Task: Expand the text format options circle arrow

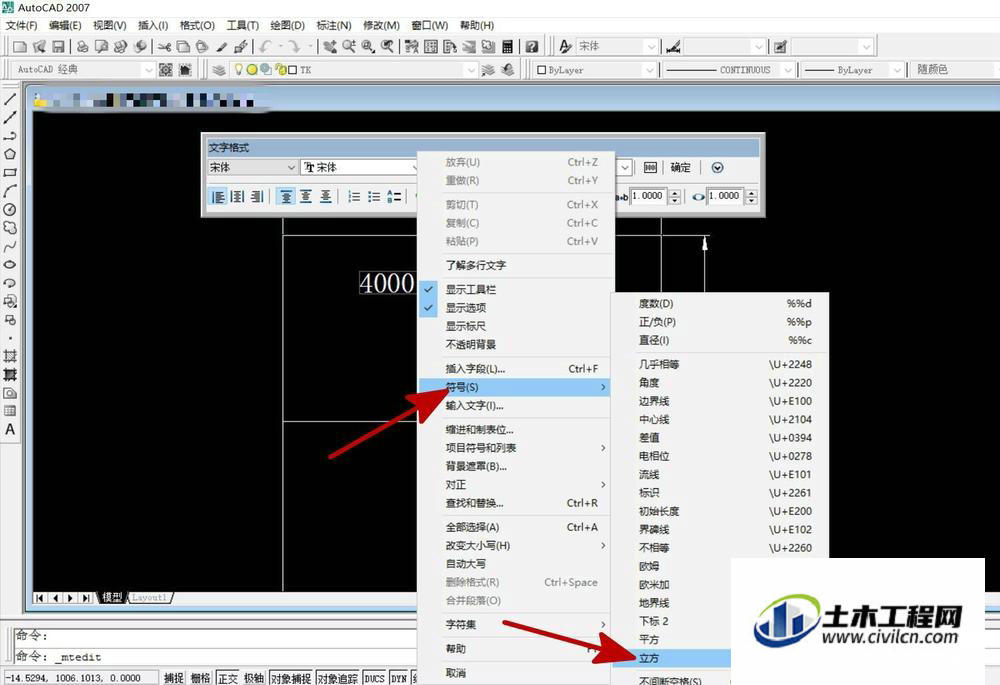Action: tap(717, 168)
